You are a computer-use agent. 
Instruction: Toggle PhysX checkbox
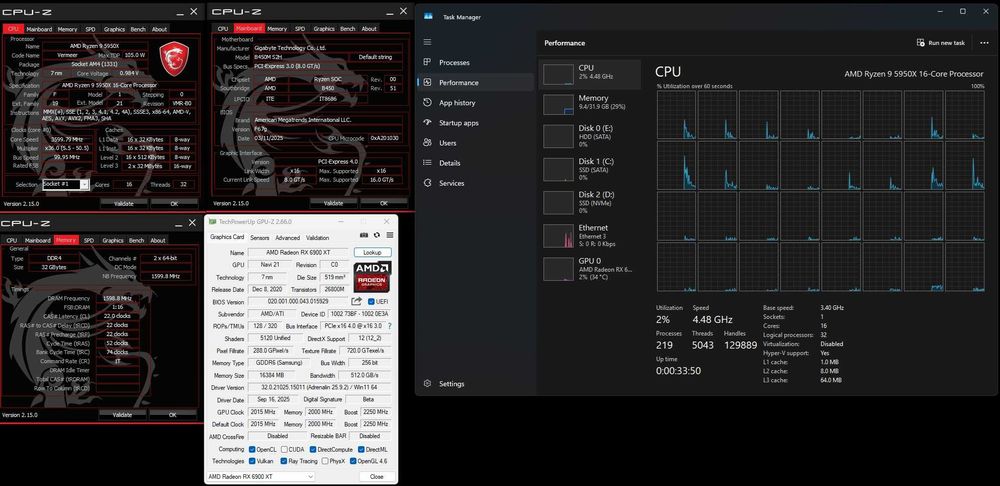325,460
